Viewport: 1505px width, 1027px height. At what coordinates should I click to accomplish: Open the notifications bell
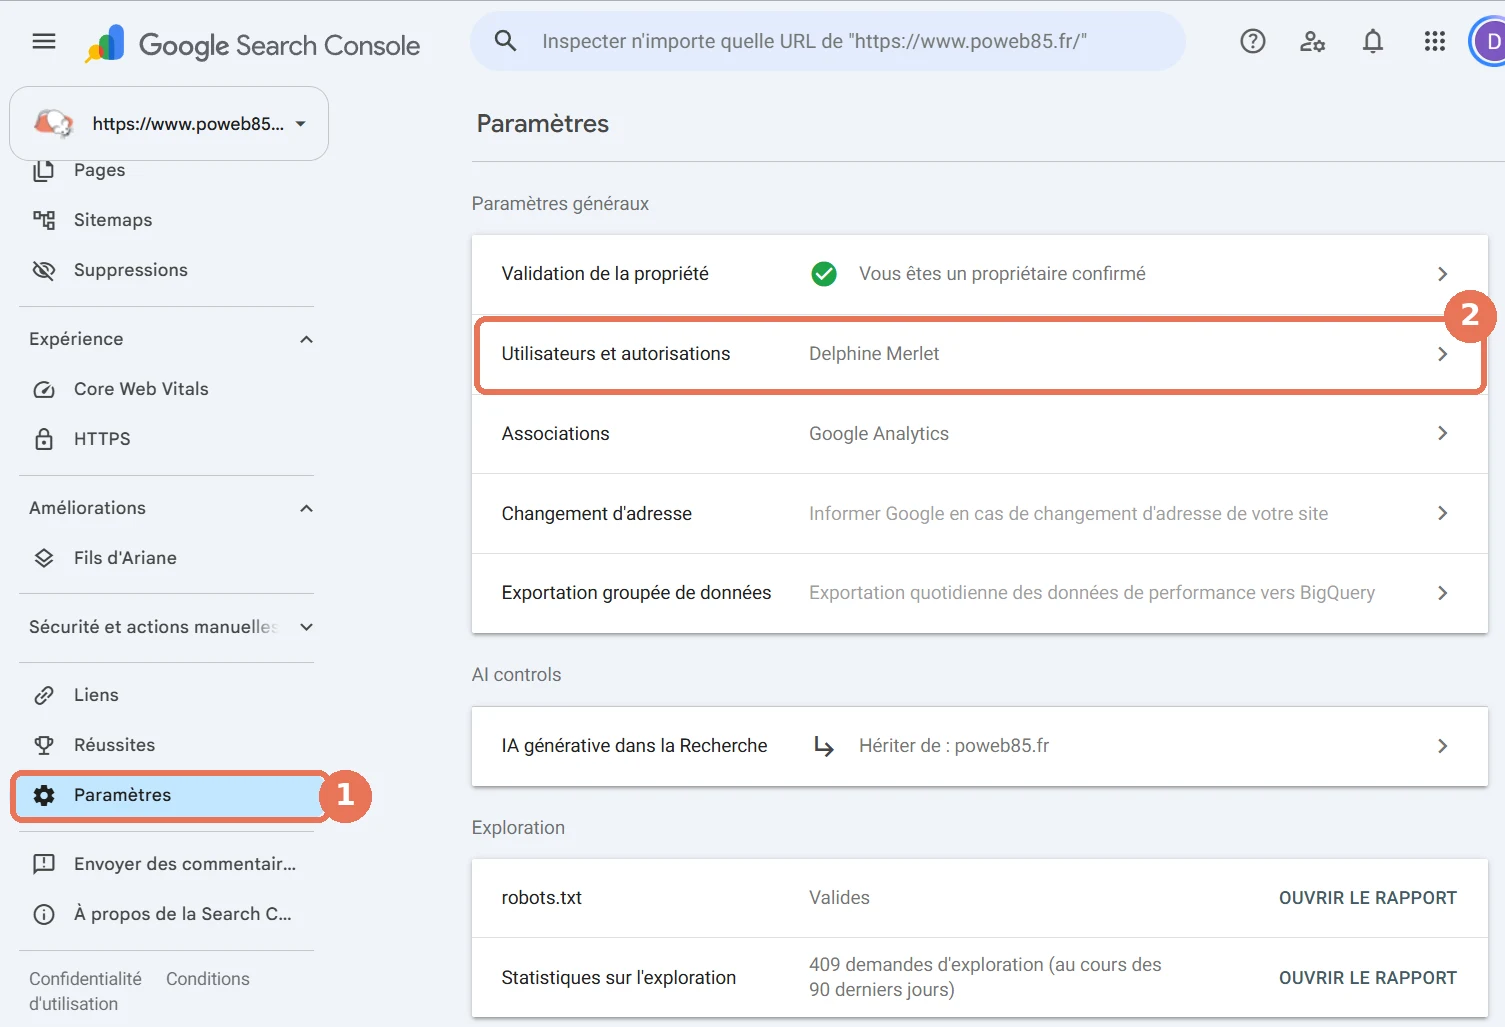point(1373,41)
